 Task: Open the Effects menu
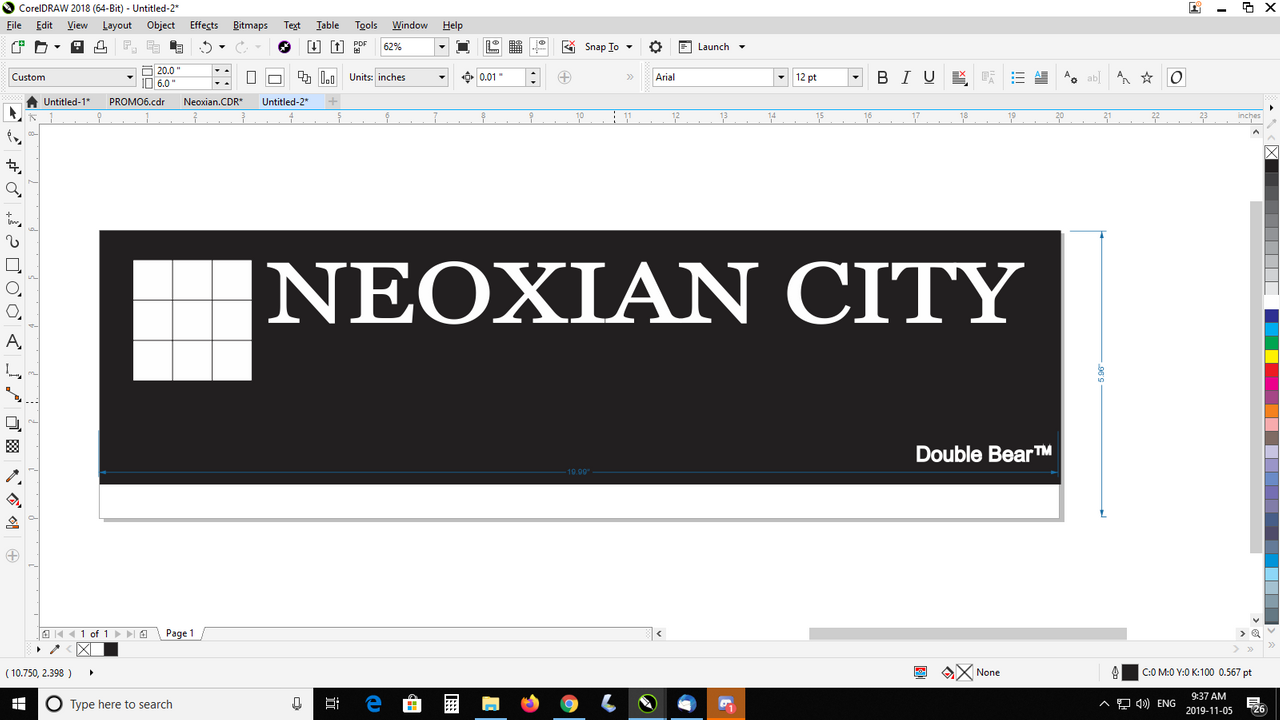click(x=203, y=25)
